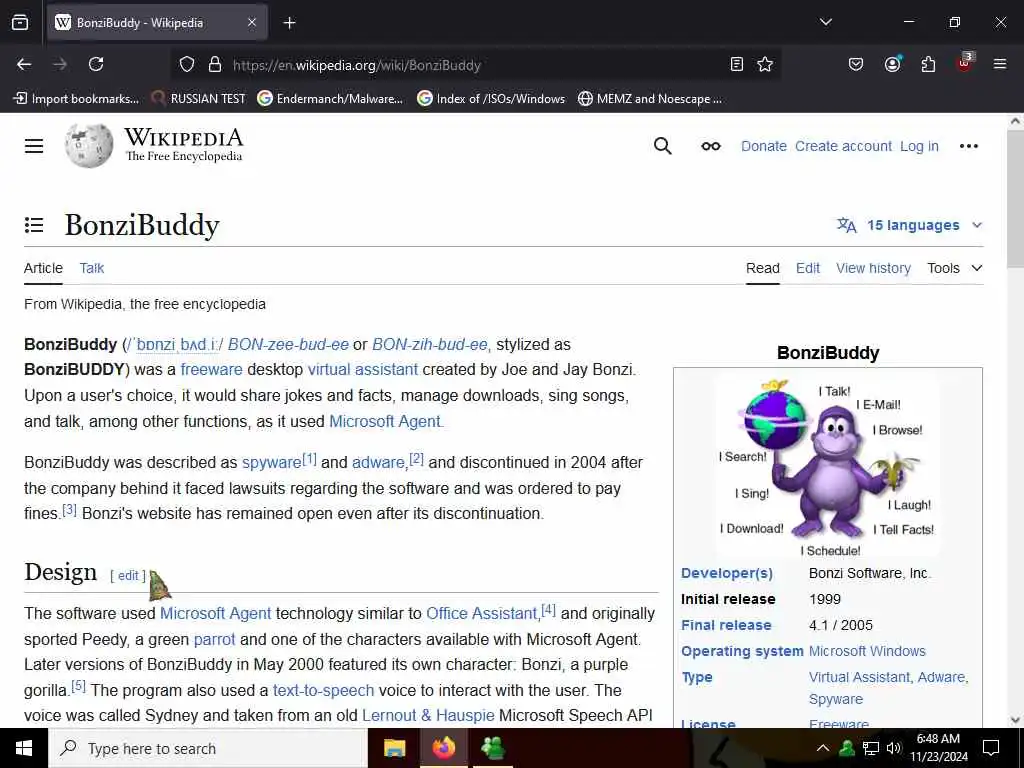Open the Firefox account icon
Image resolution: width=1024 pixels, height=768 pixels.
(x=892, y=64)
